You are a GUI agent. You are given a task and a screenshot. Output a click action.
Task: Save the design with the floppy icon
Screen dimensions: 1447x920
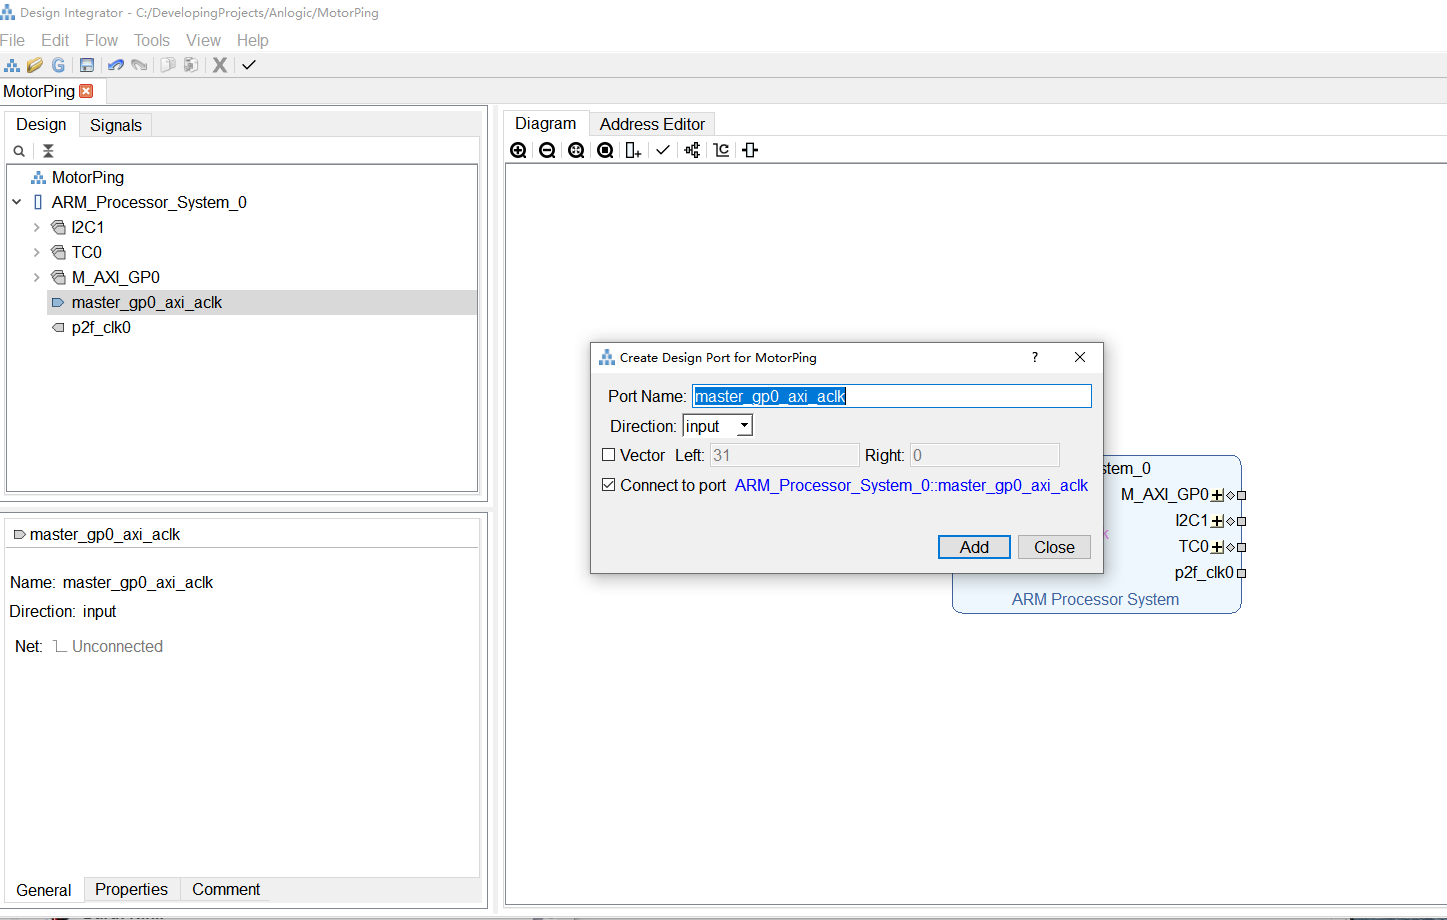click(x=87, y=65)
